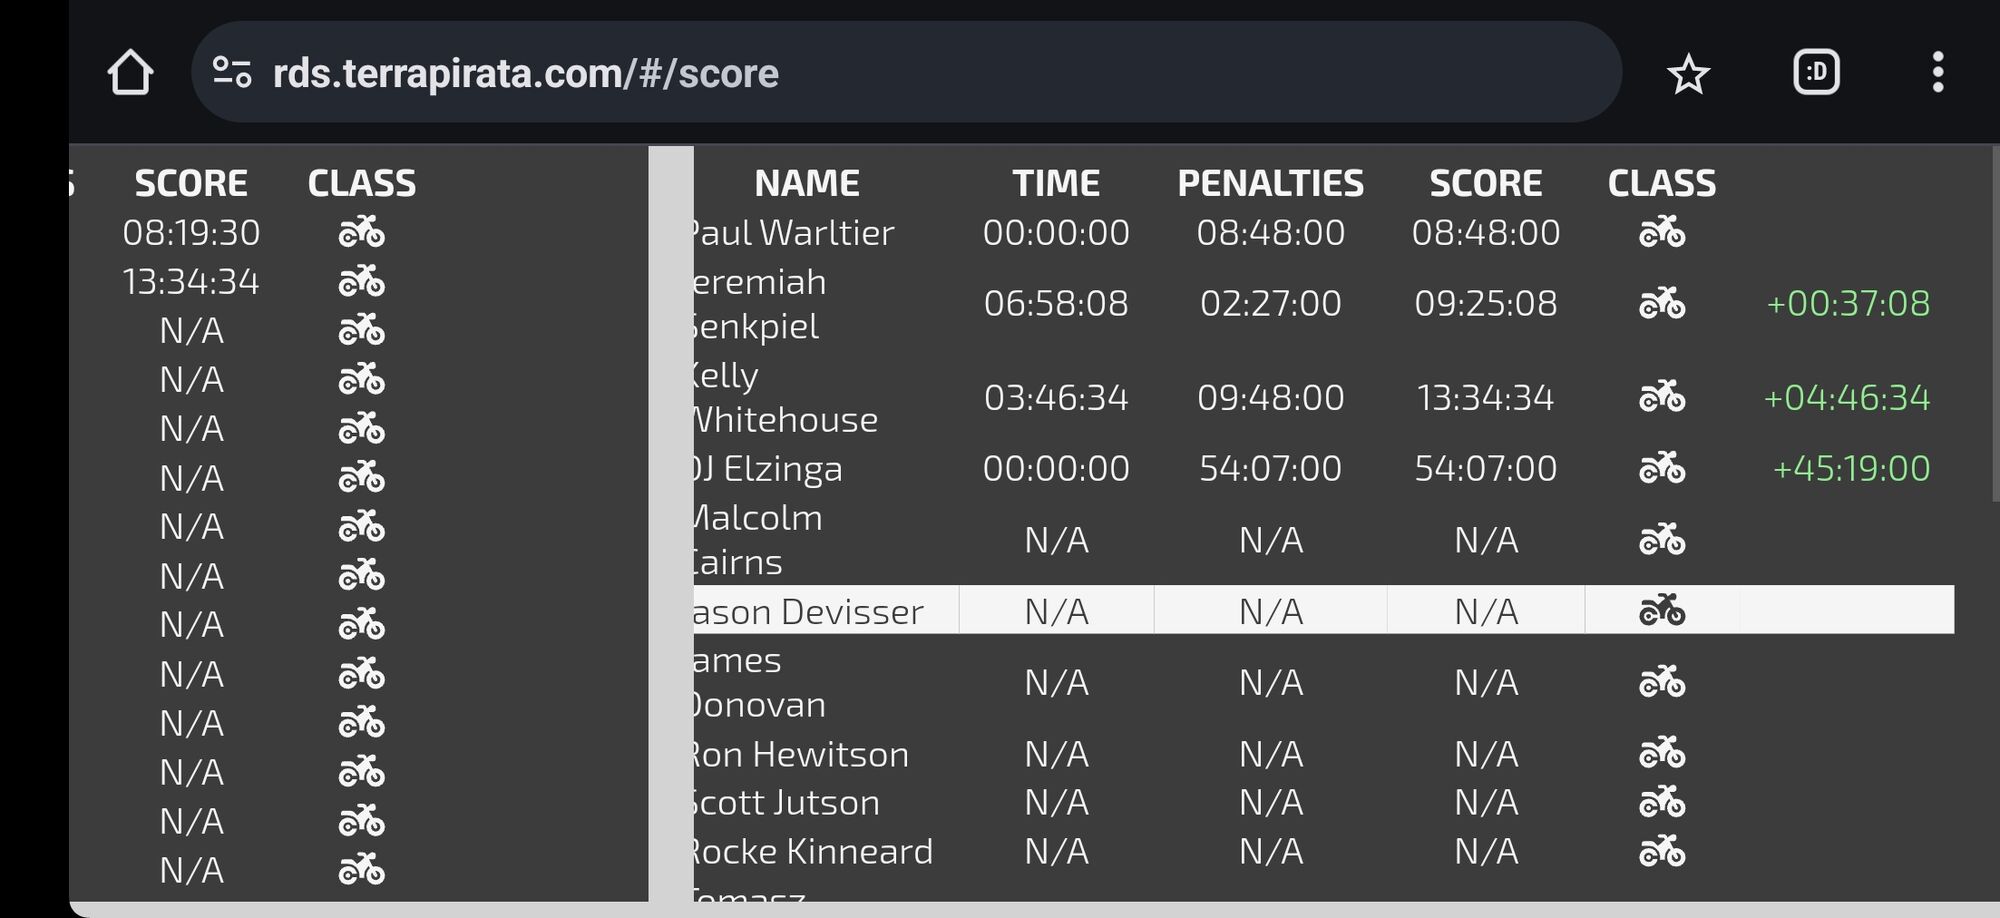Open the tab switcher button
This screenshot has width=2000, height=918.
coord(1816,72)
